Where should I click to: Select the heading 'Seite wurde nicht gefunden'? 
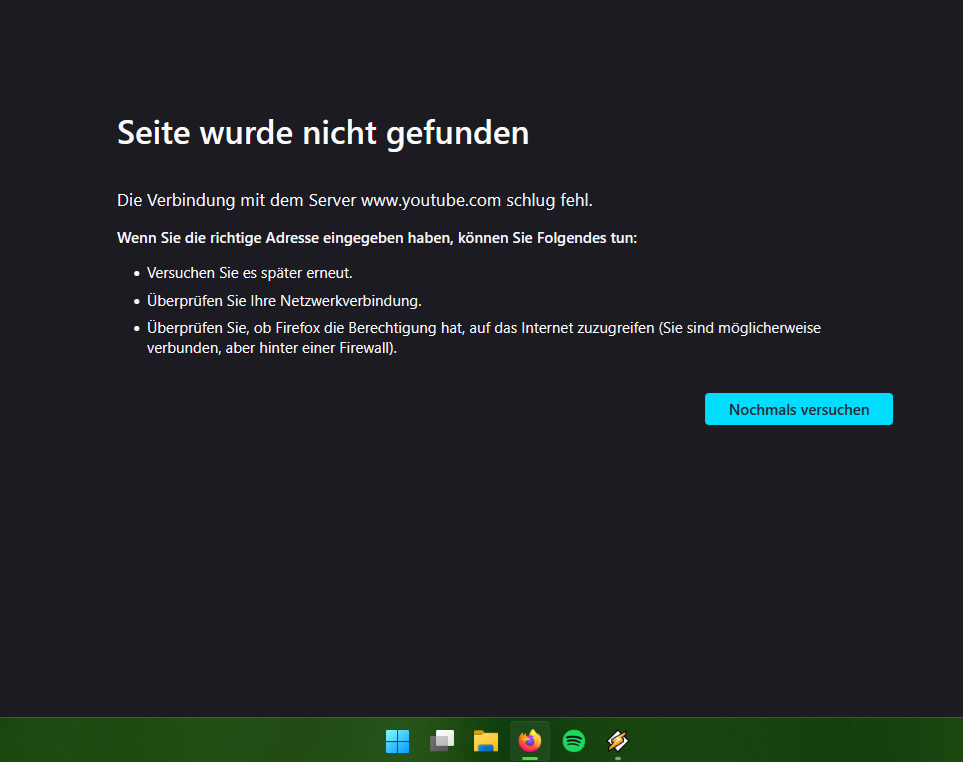(x=323, y=133)
